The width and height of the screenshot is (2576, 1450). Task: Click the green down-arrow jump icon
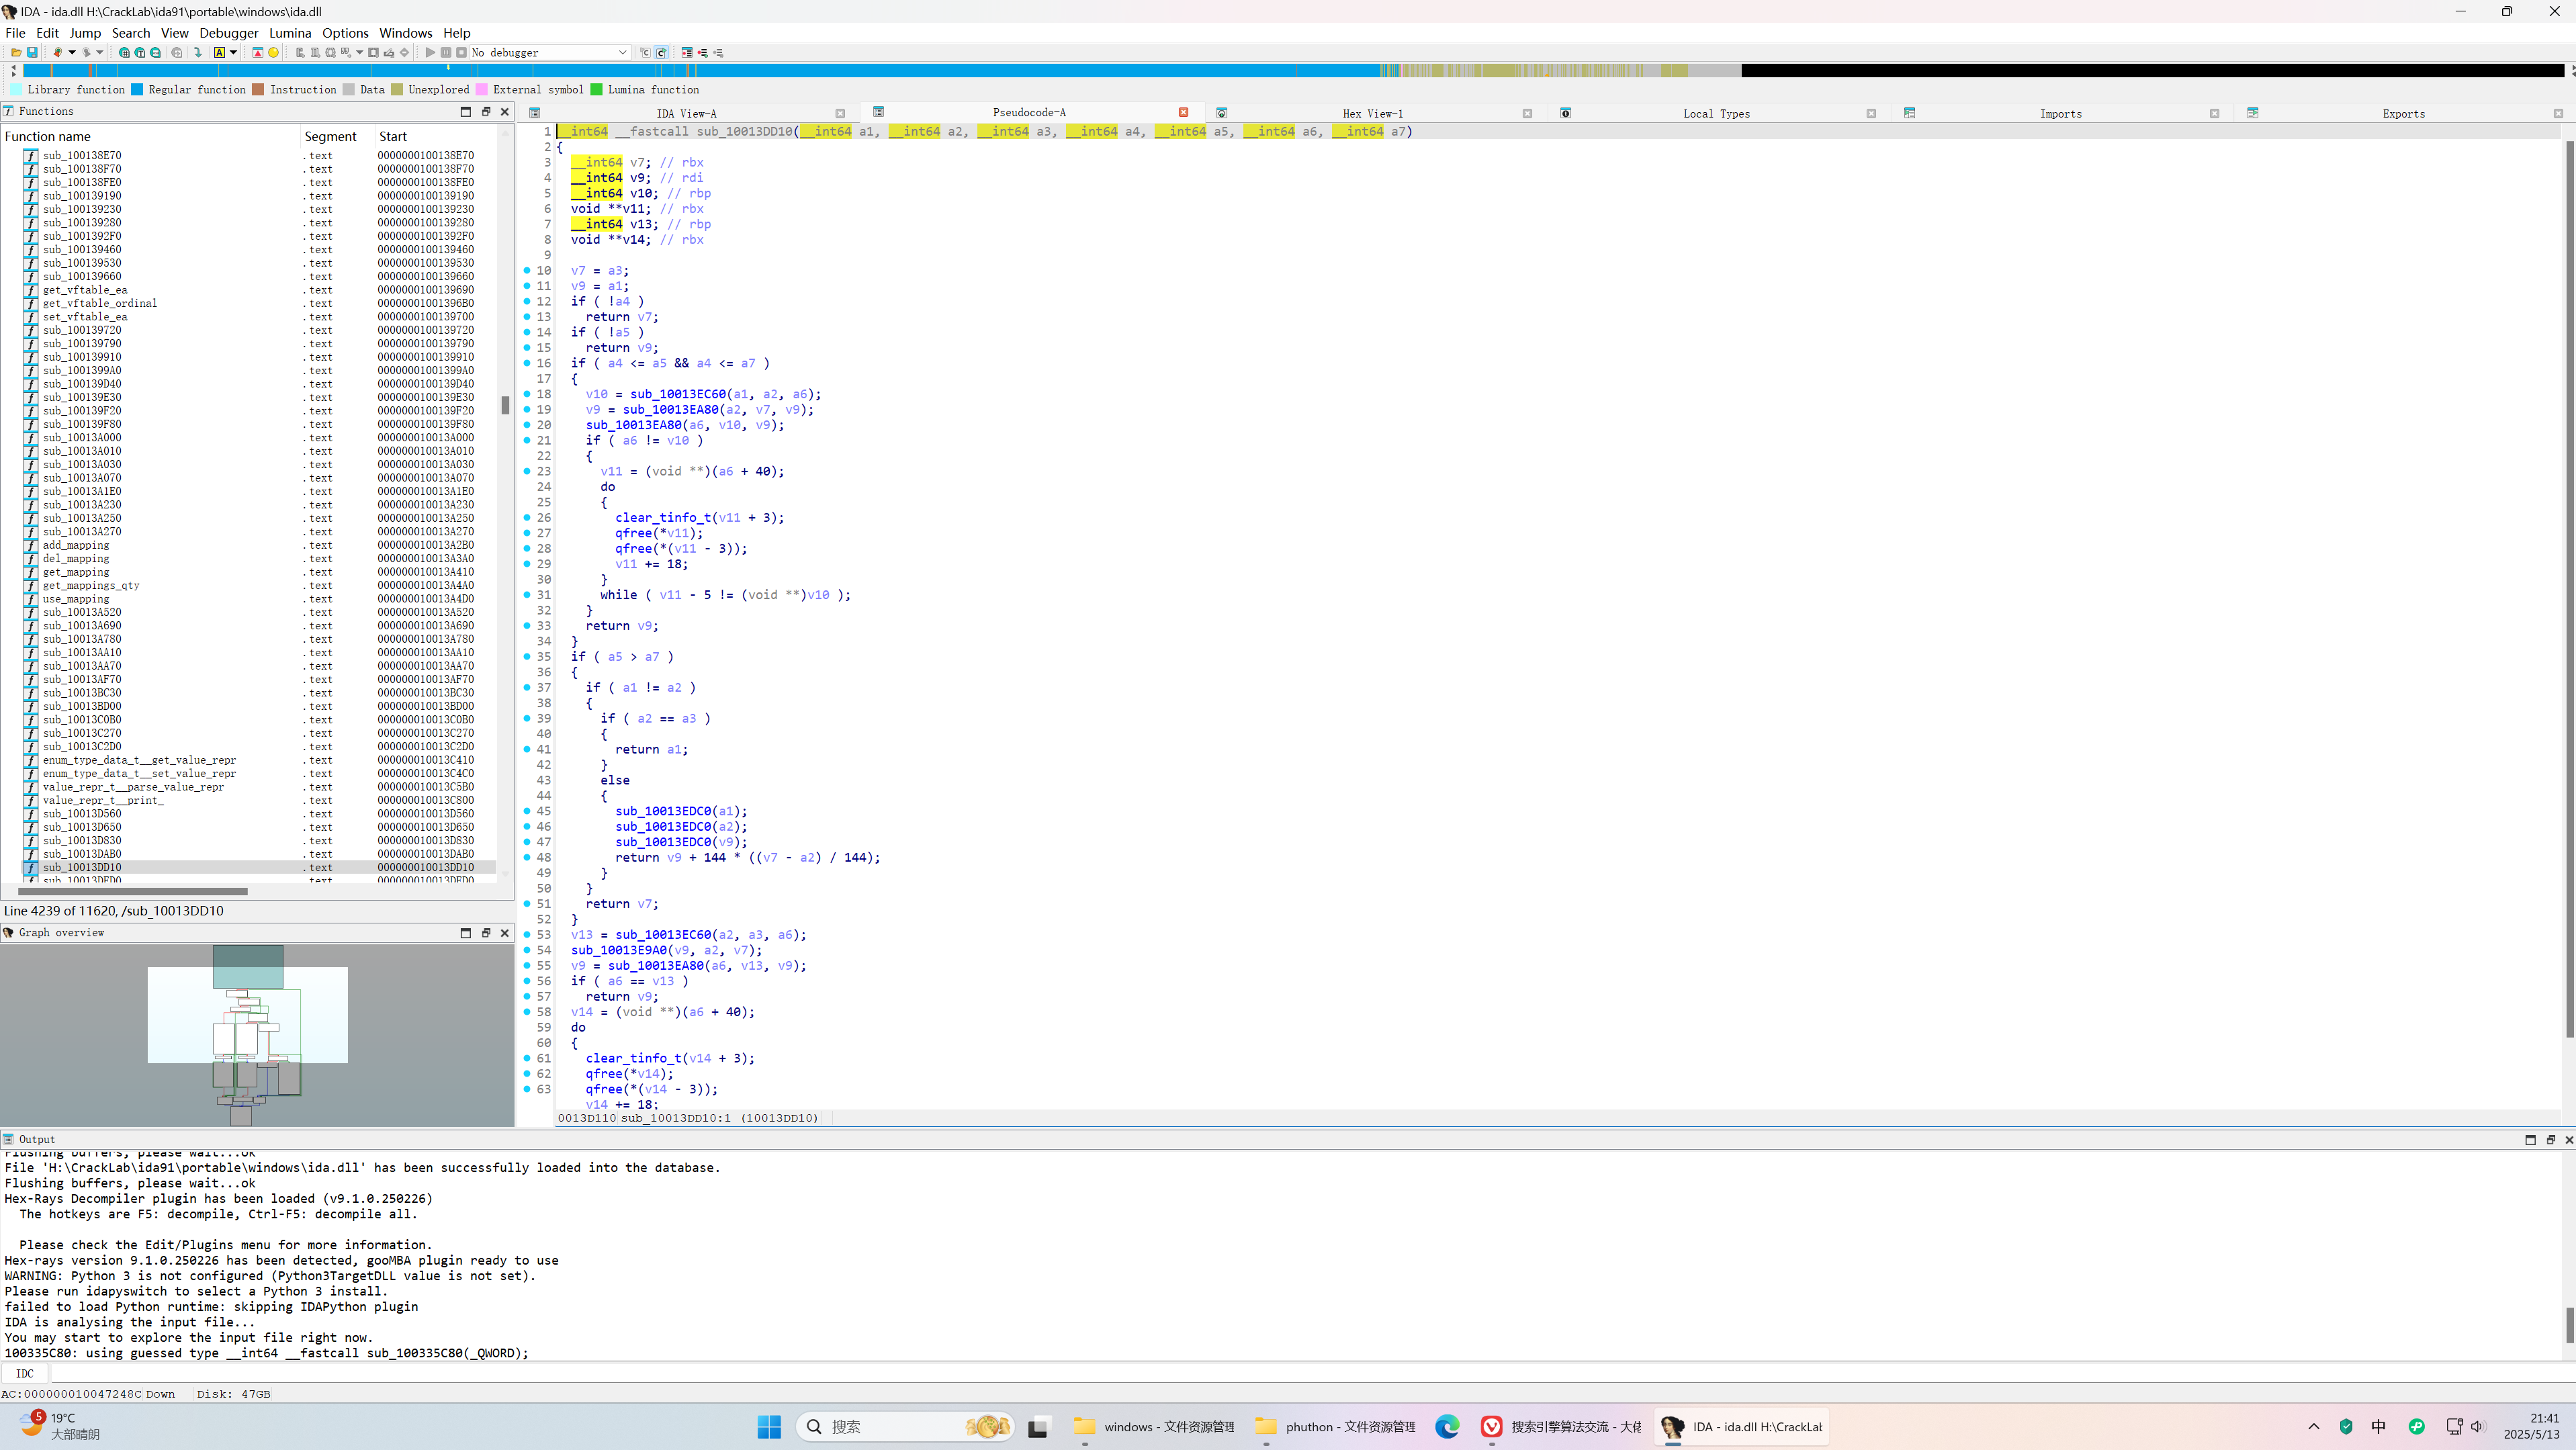pos(198,53)
